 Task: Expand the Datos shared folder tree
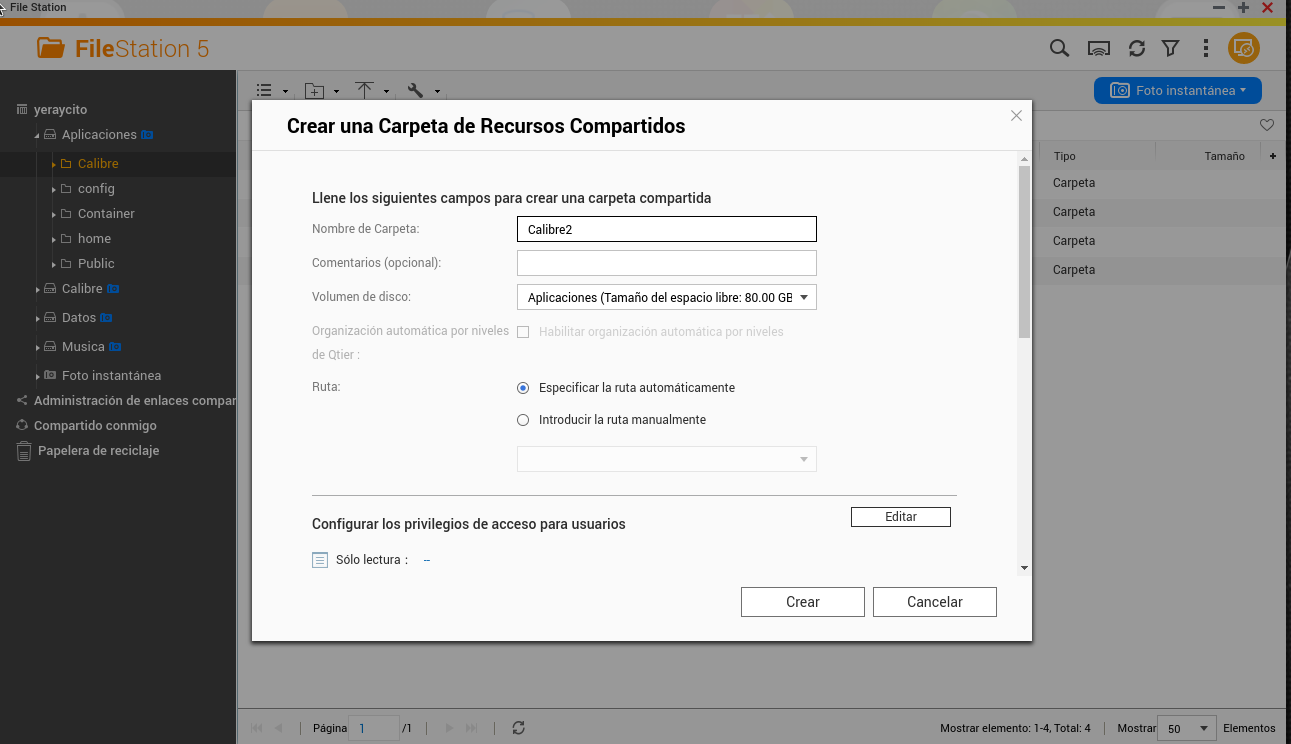point(38,318)
